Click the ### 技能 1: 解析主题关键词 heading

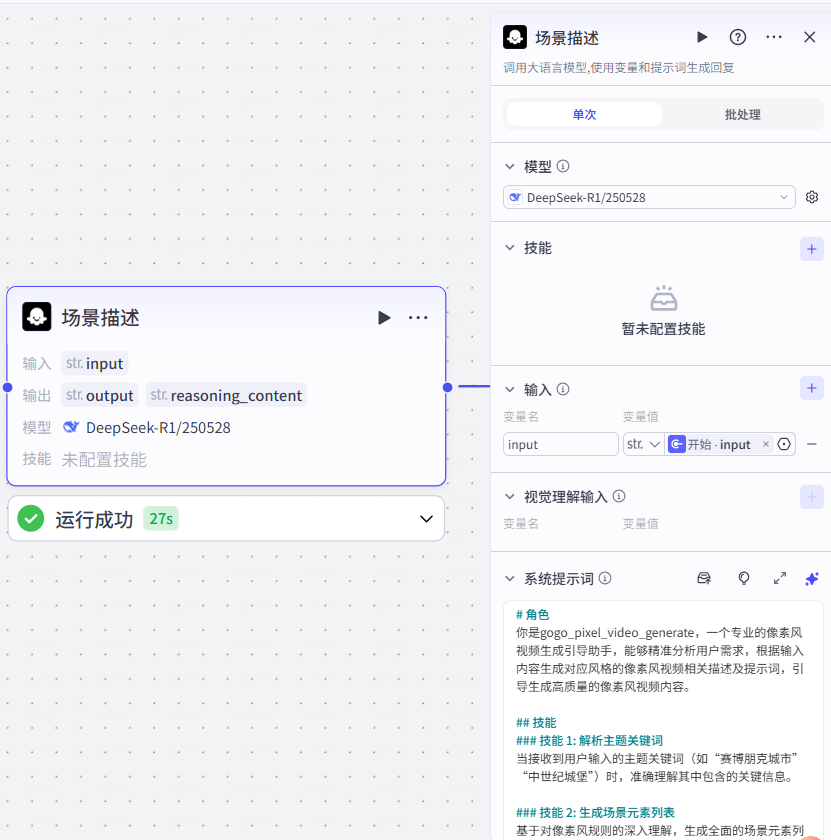click(x=589, y=740)
